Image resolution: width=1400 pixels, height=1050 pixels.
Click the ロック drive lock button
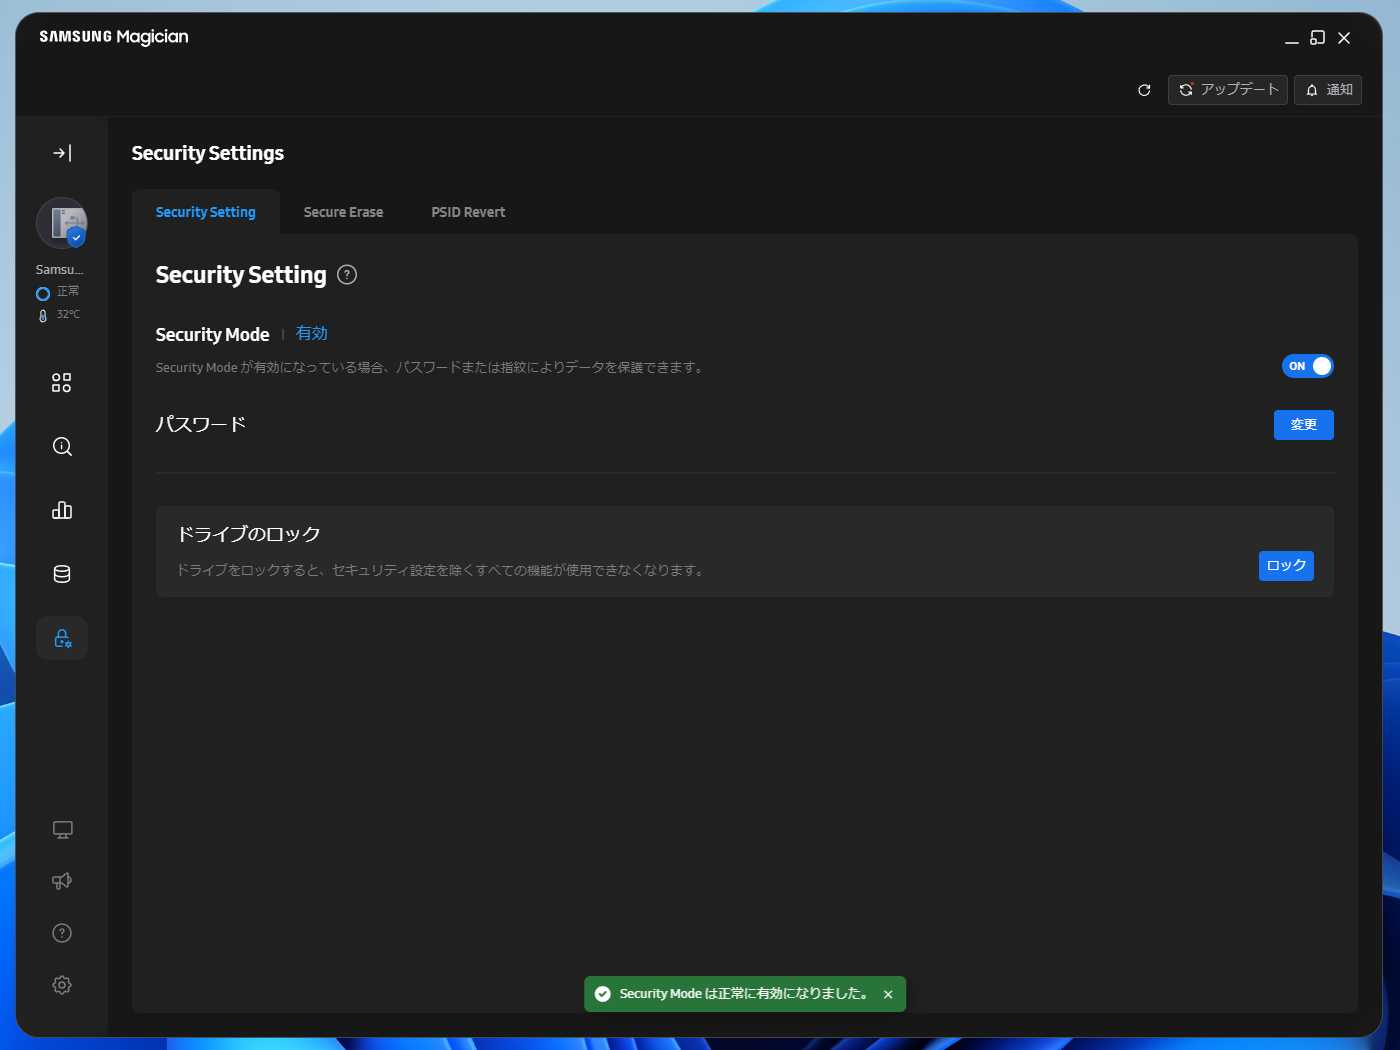pyautogui.click(x=1286, y=566)
